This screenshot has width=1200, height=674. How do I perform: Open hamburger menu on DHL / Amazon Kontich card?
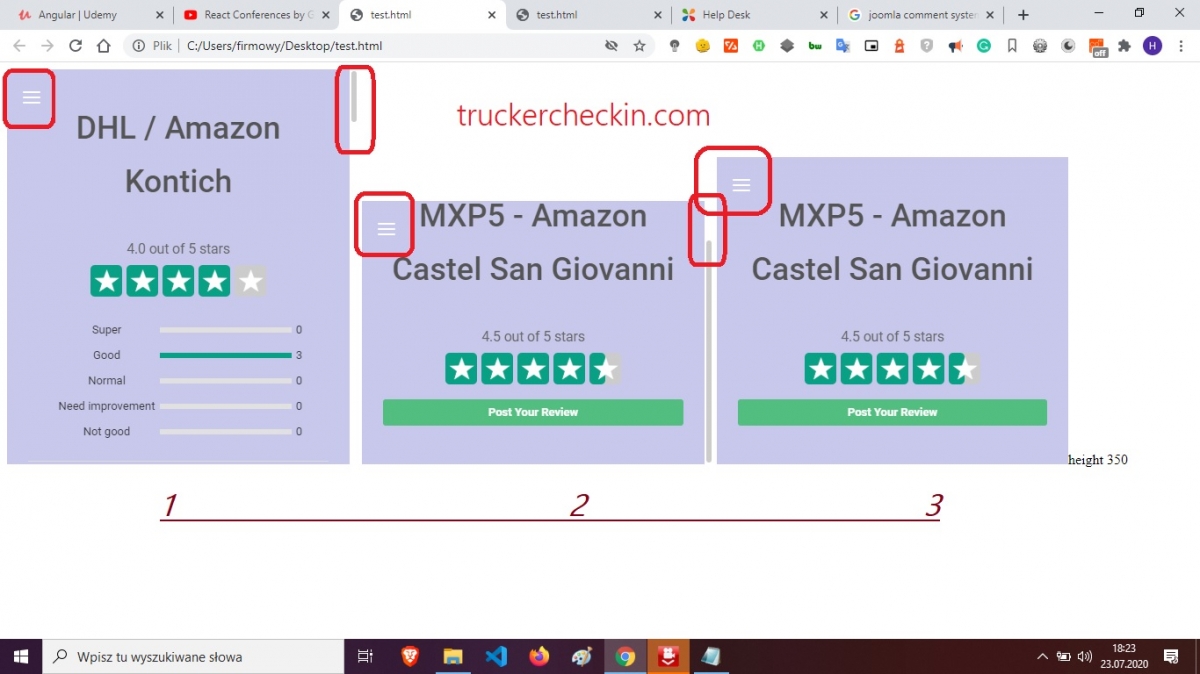point(31,97)
